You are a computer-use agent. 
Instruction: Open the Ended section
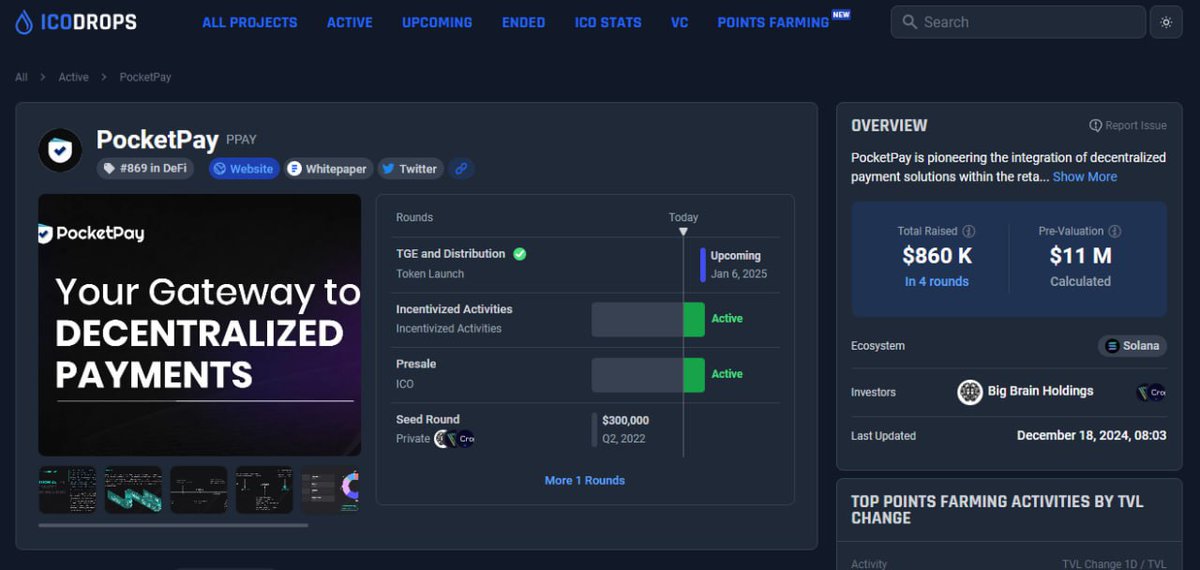pyautogui.click(x=524, y=22)
